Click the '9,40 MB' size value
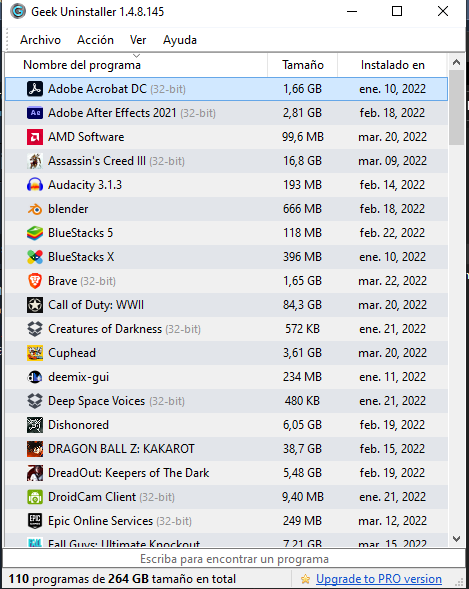This screenshot has width=469, height=589. pyautogui.click(x=303, y=497)
